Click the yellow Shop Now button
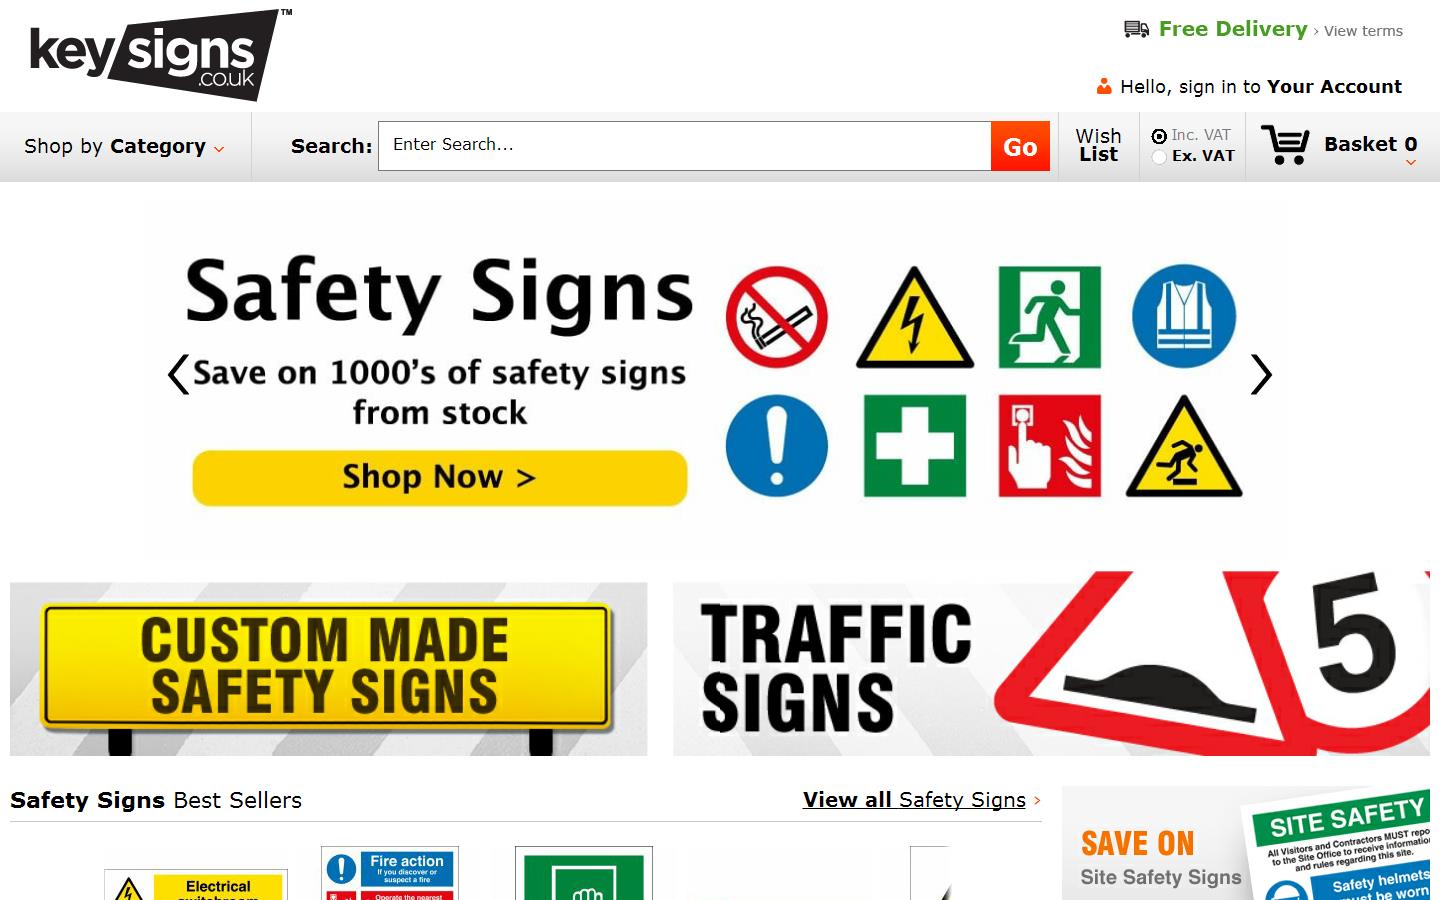 (440, 477)
